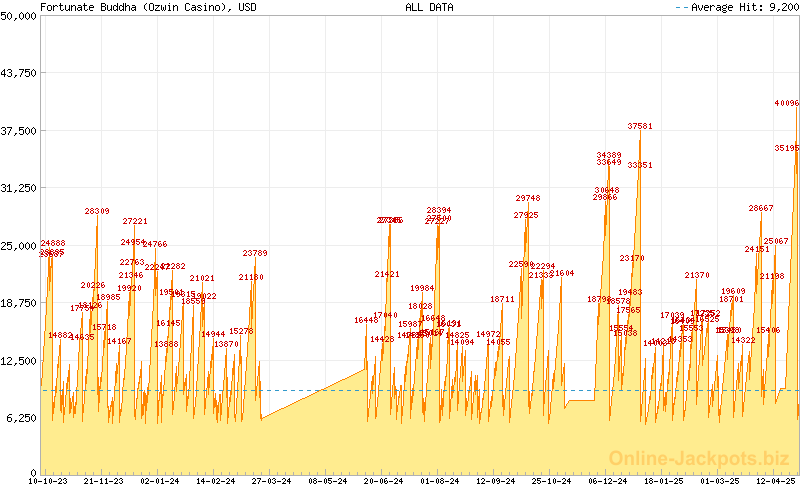The height and width of the screenshot is (490, 800).
Task: Select the ALL DATA heading
Action: [429, 7]
